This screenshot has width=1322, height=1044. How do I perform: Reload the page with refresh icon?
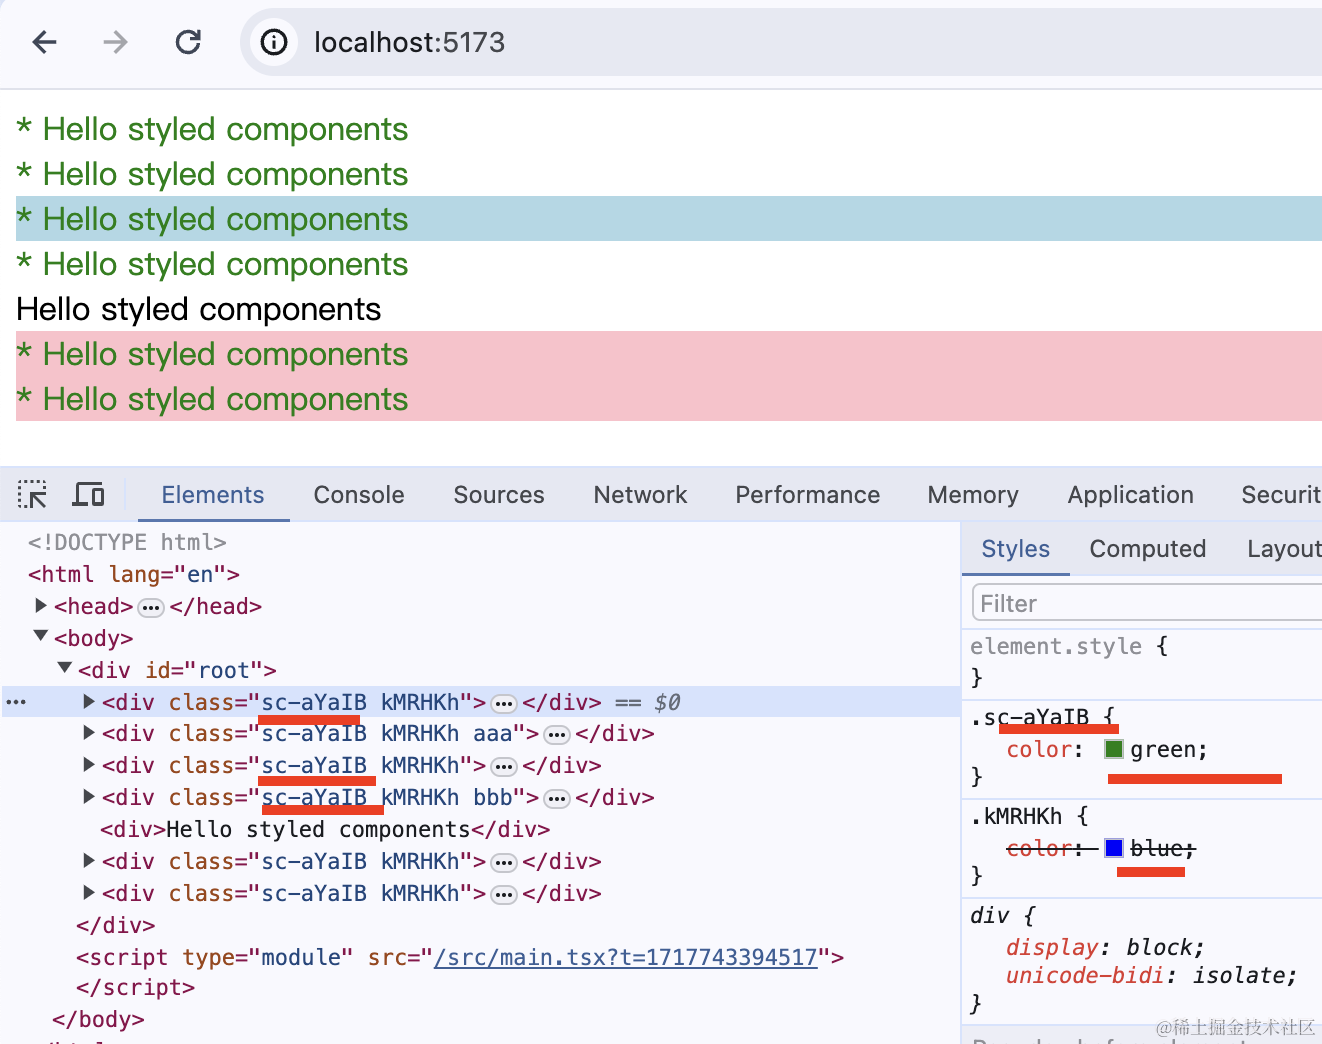[x=188, y=42]
